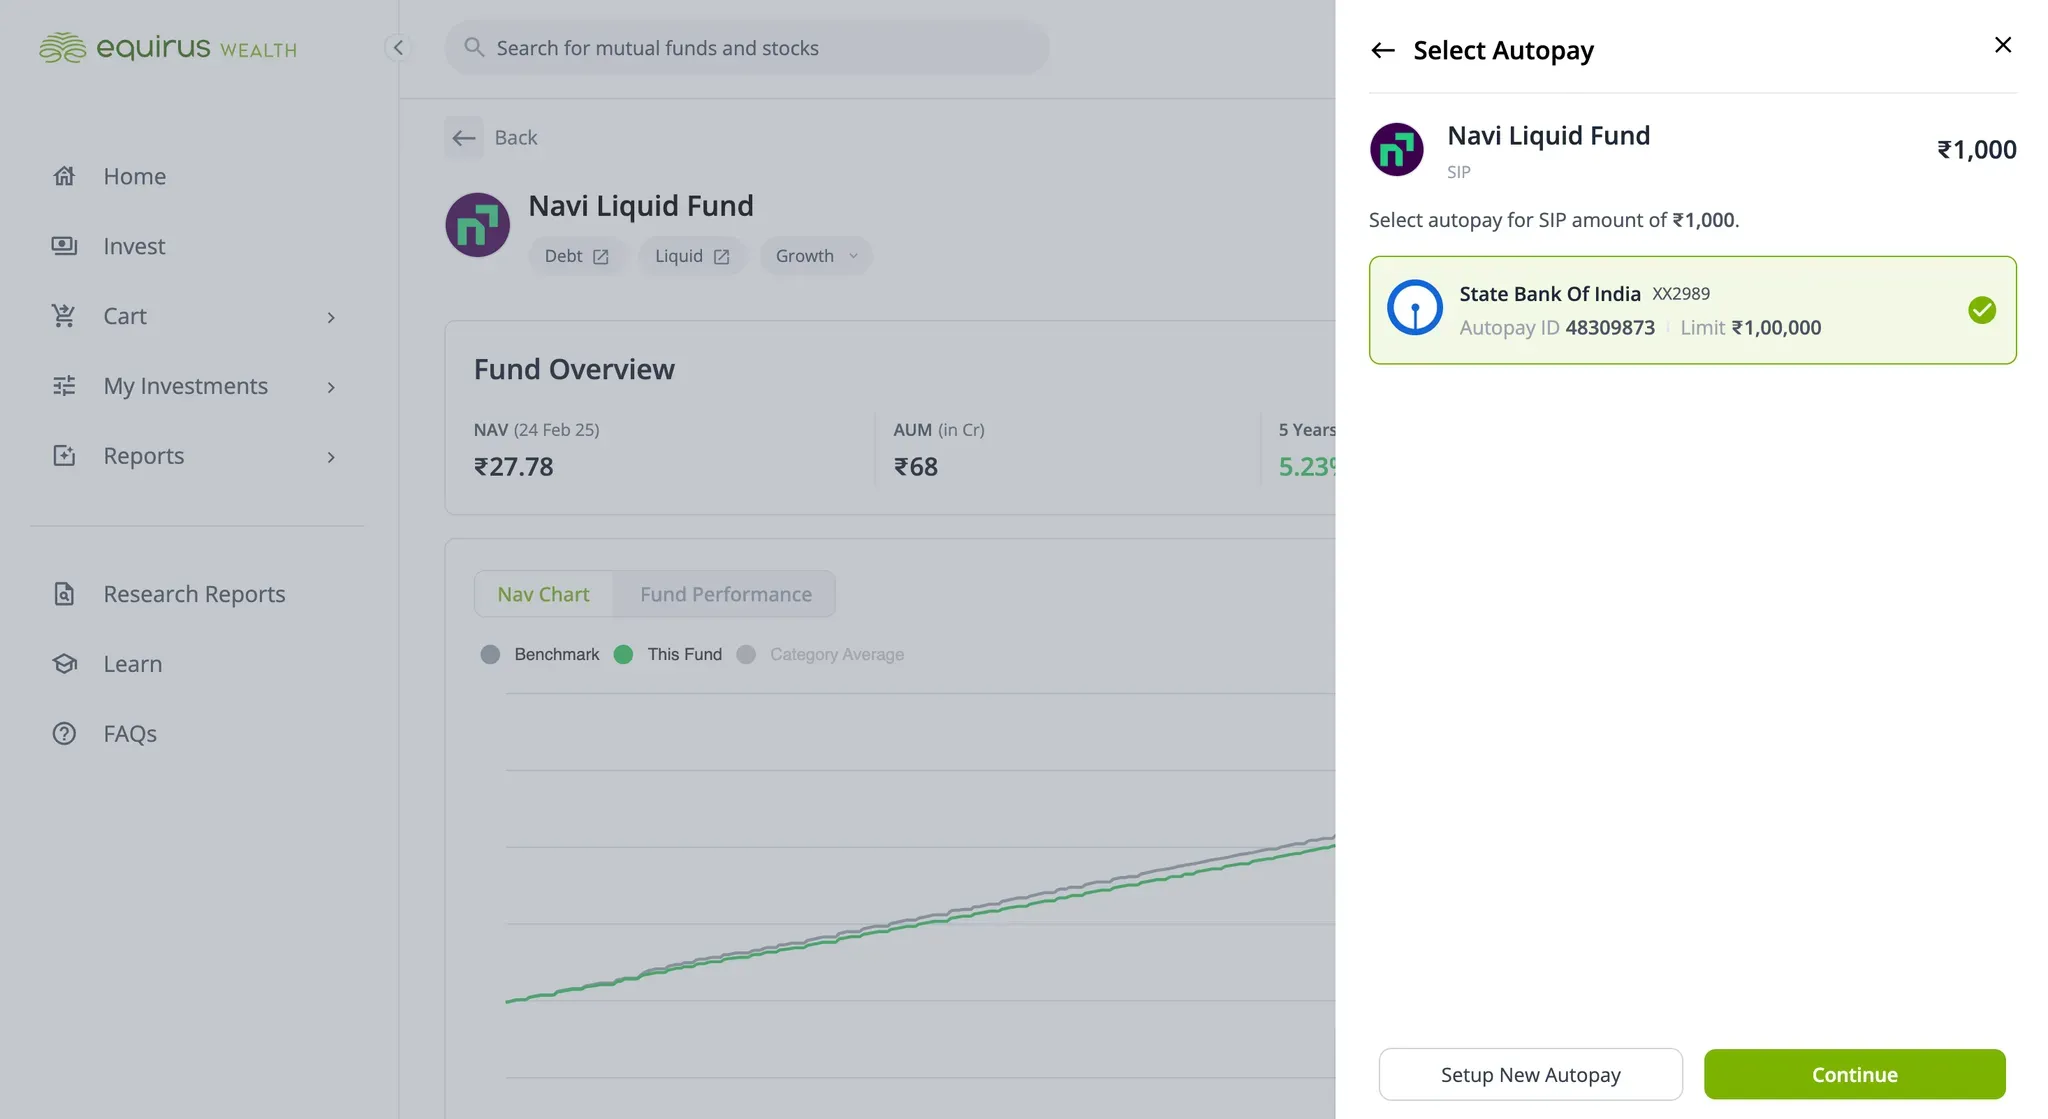
Task: Click the My Investments sliders icon
Action: point(64,386)
